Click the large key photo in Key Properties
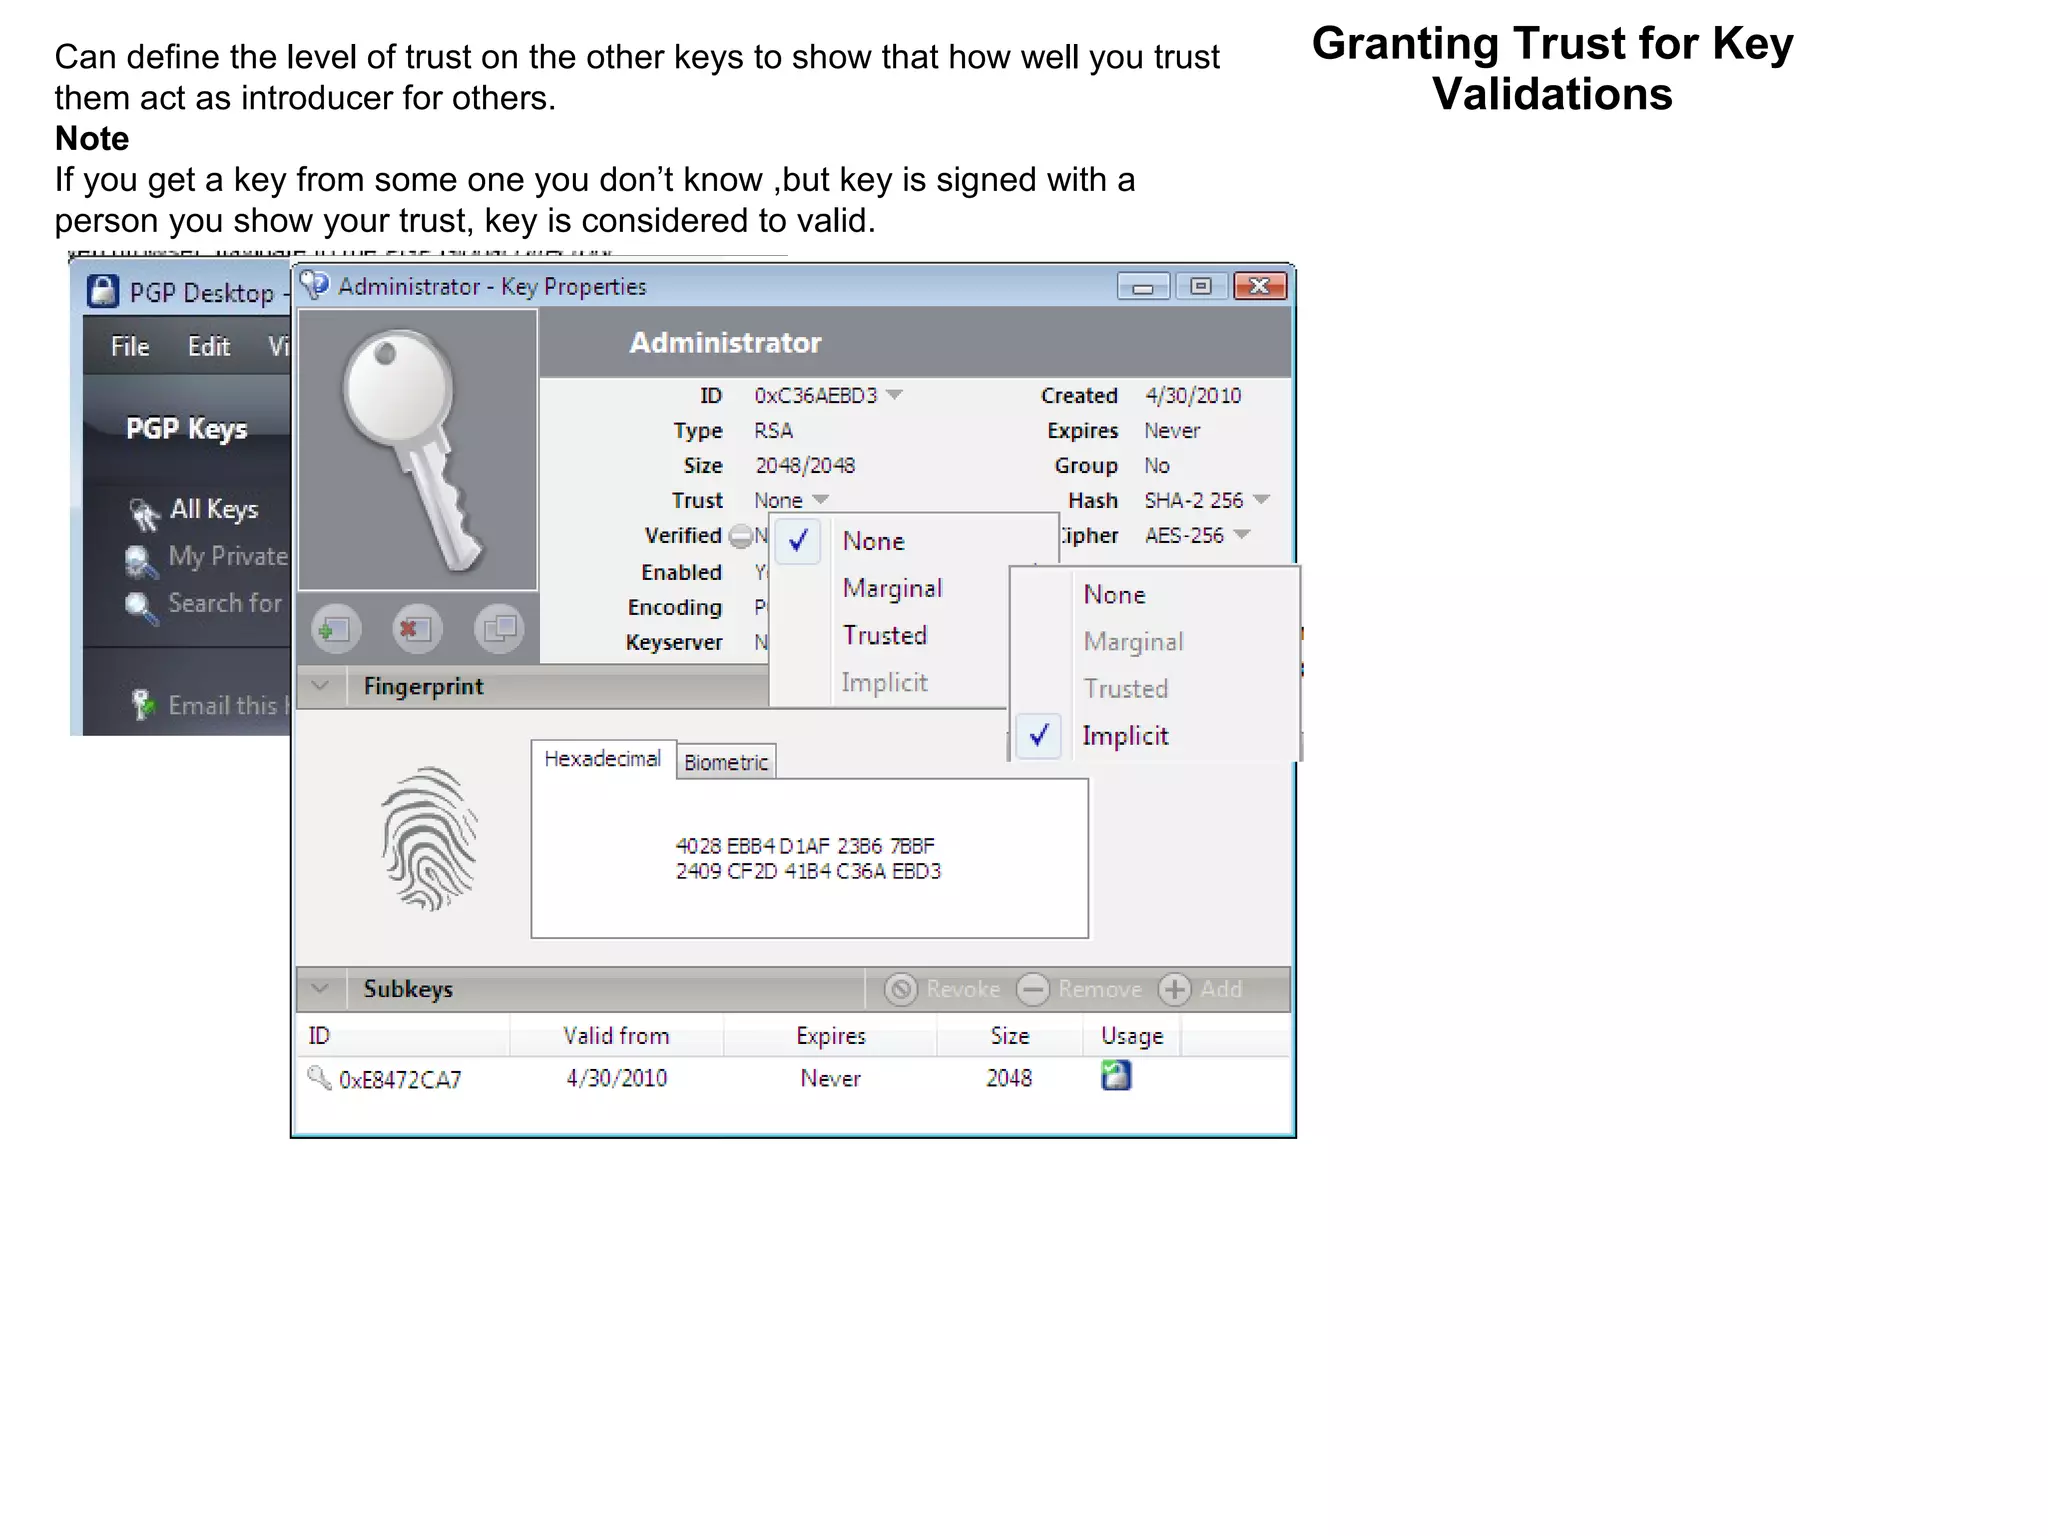 [418, 450]
